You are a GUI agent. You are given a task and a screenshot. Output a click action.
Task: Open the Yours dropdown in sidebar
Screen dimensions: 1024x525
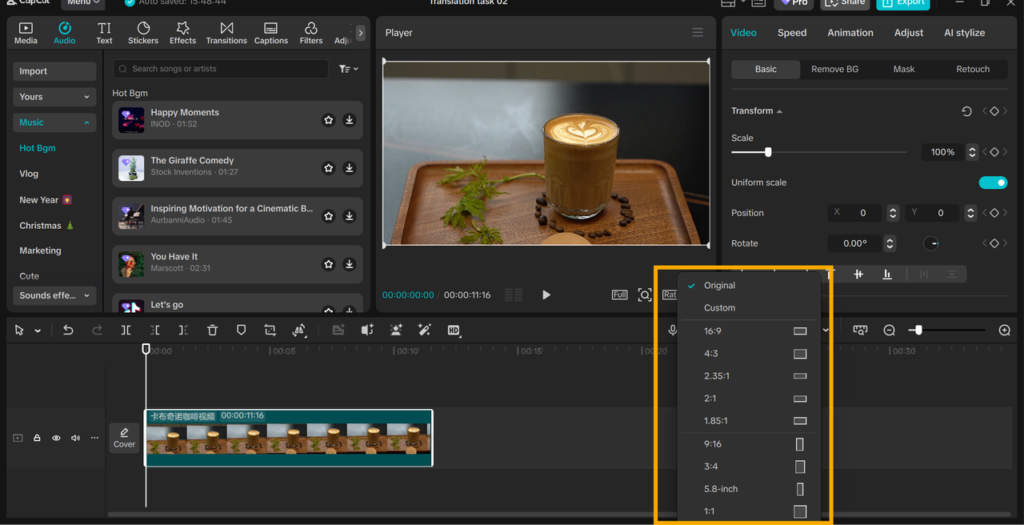[x=55, y=97]
